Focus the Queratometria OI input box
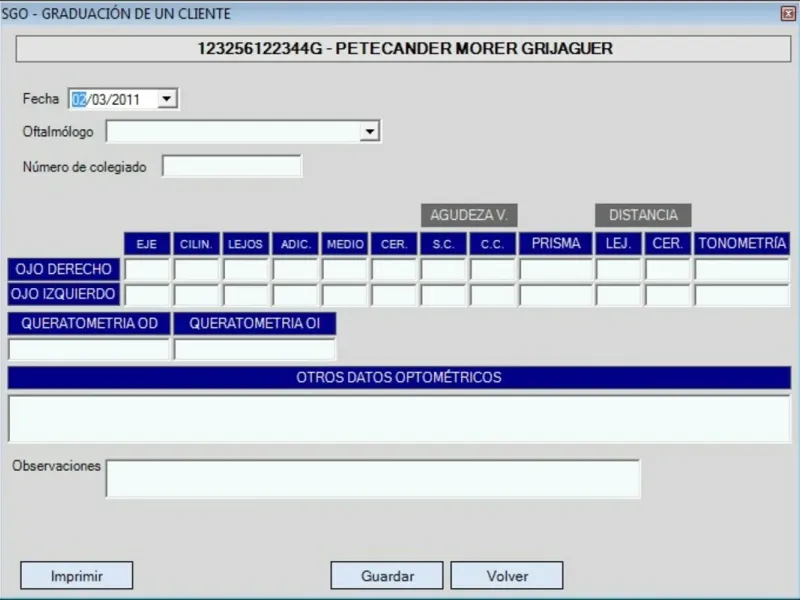The width and height of the screenshot is (800, 600). (x=255, y=349)
